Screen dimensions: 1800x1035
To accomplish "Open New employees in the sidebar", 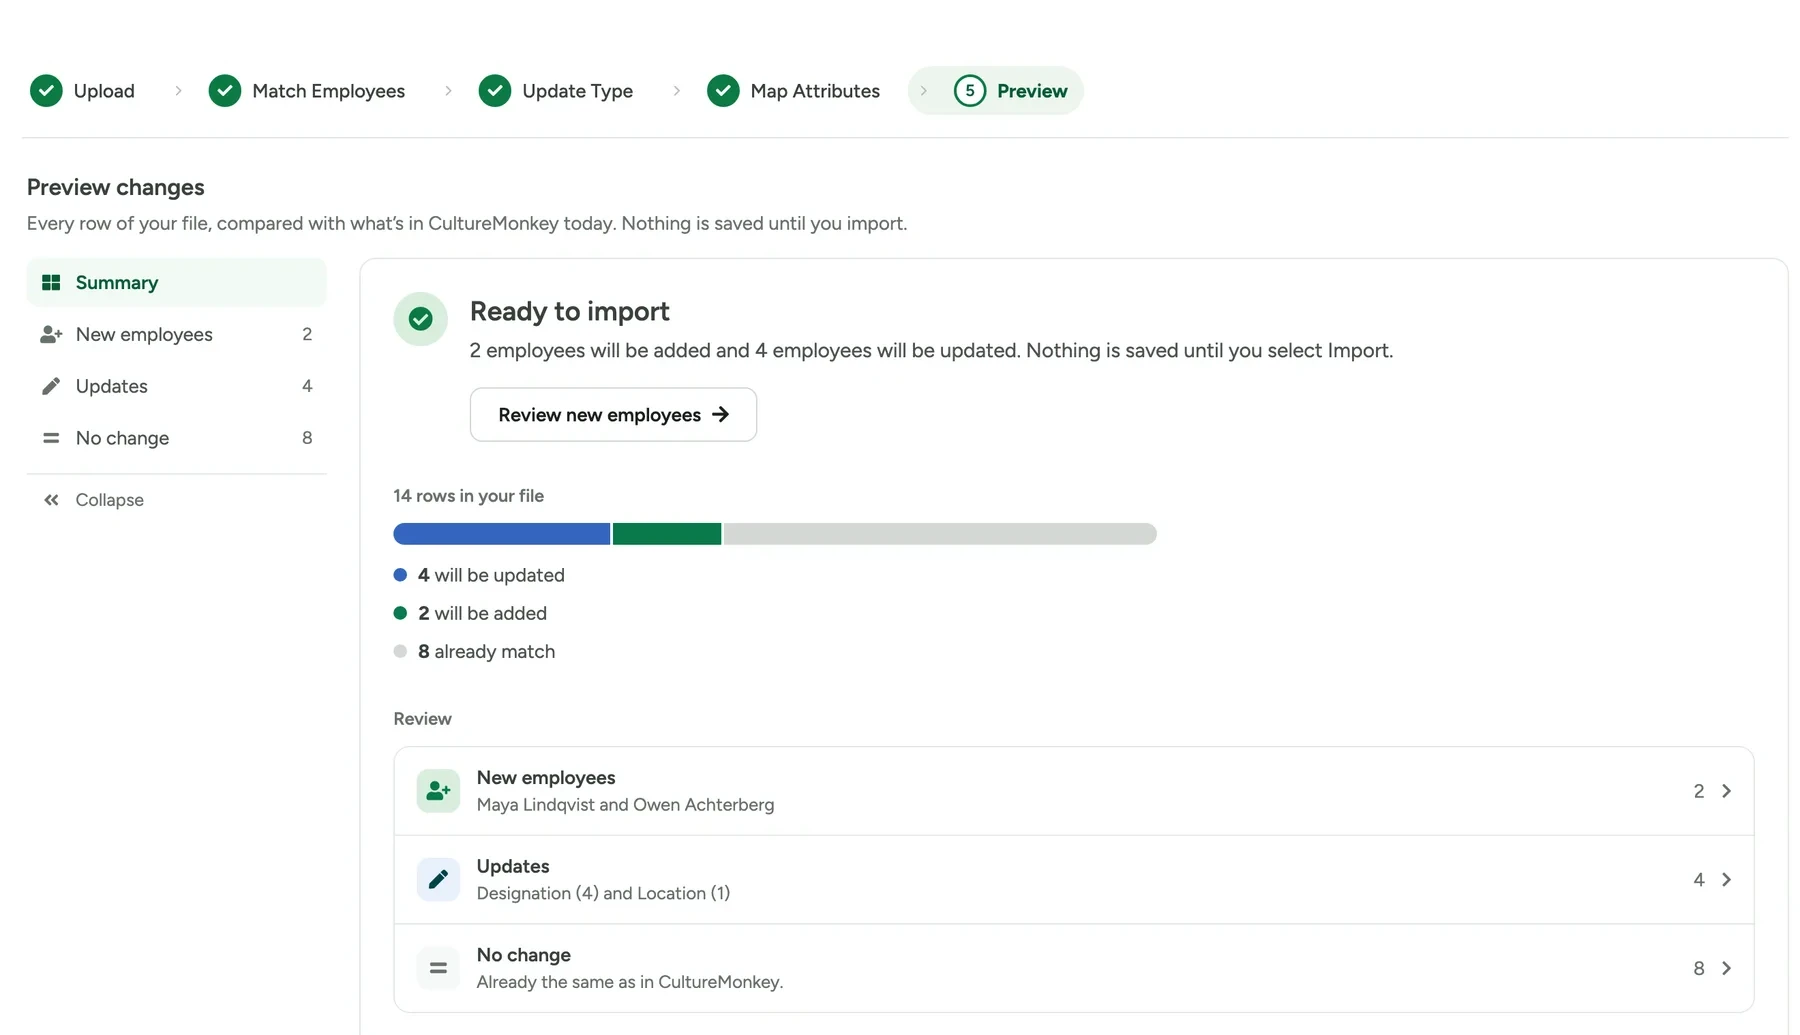I will 177,335.
